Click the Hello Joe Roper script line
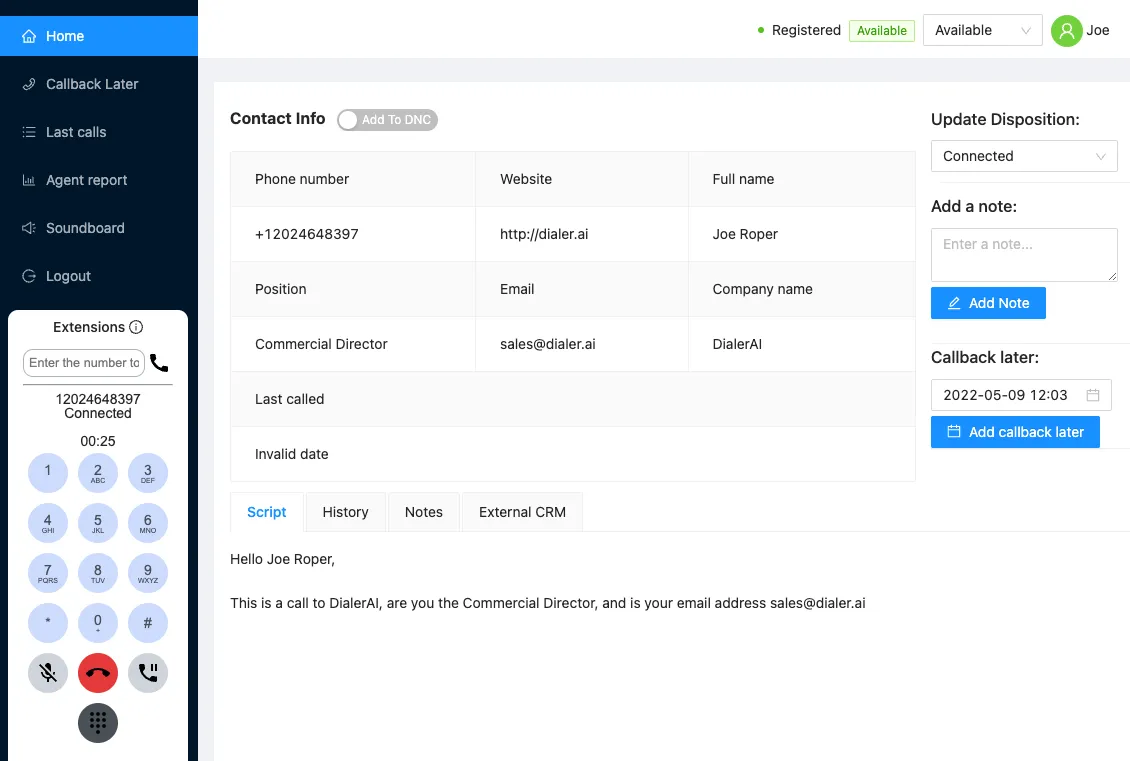1130x761 pixels. 282,559
